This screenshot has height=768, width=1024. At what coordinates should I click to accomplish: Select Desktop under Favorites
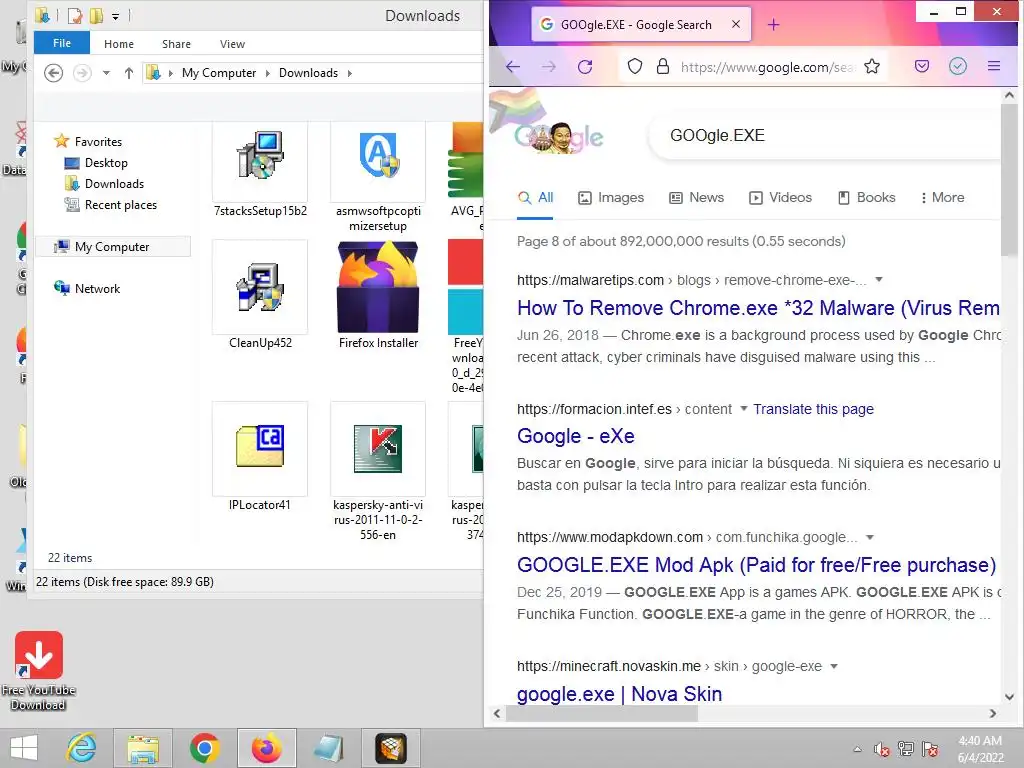106,163
